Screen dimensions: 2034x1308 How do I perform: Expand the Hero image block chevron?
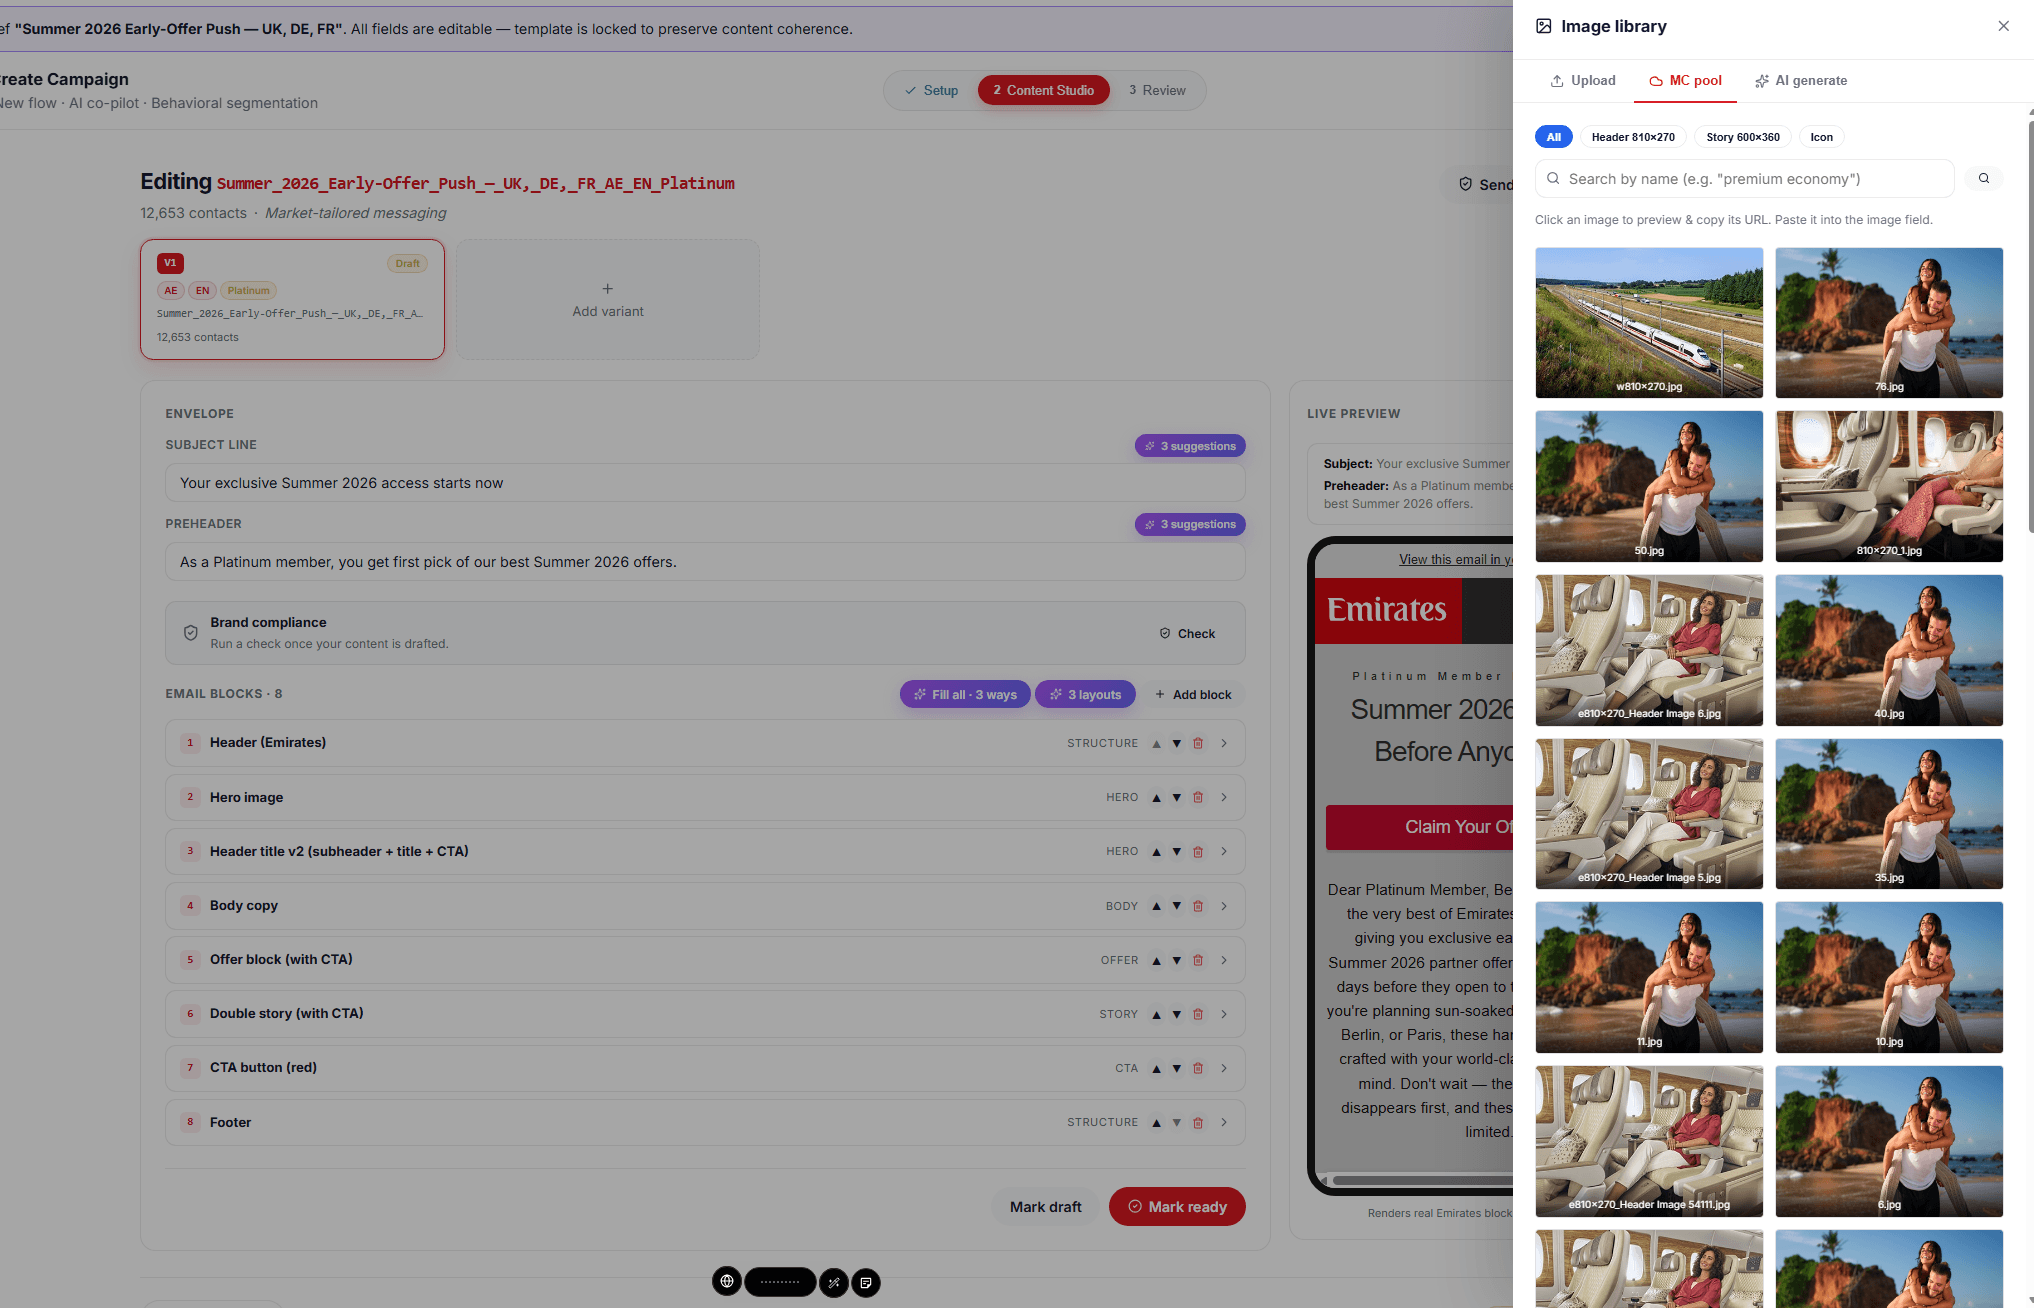pyautogui.click(x=1224, y=798)
